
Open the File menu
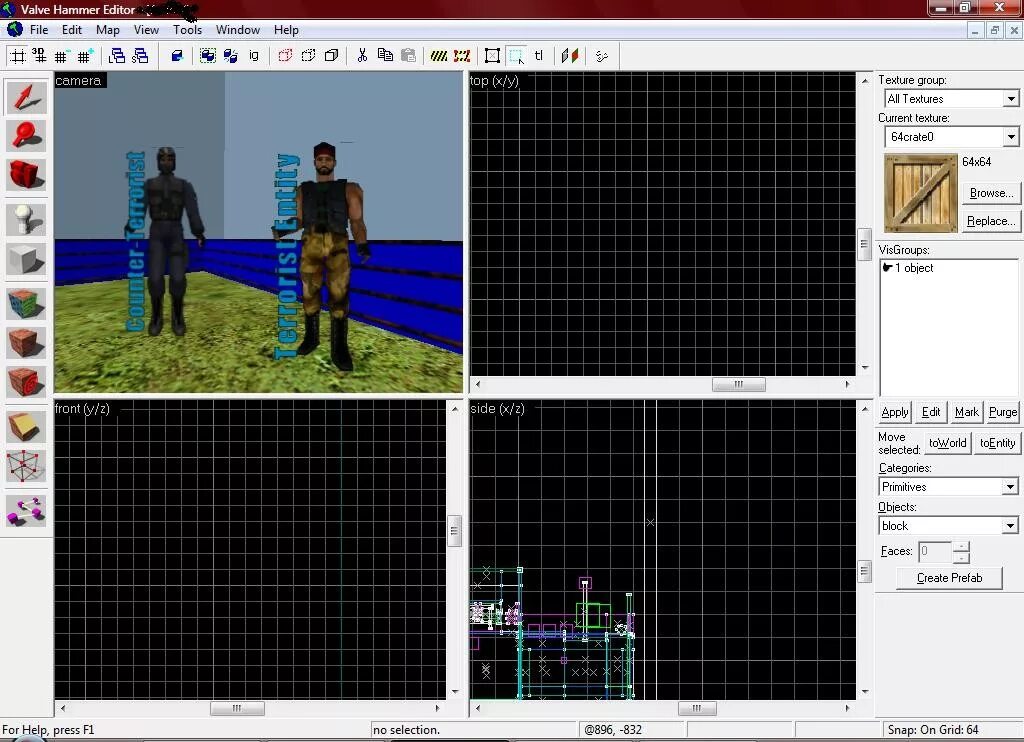coord(39,29)
